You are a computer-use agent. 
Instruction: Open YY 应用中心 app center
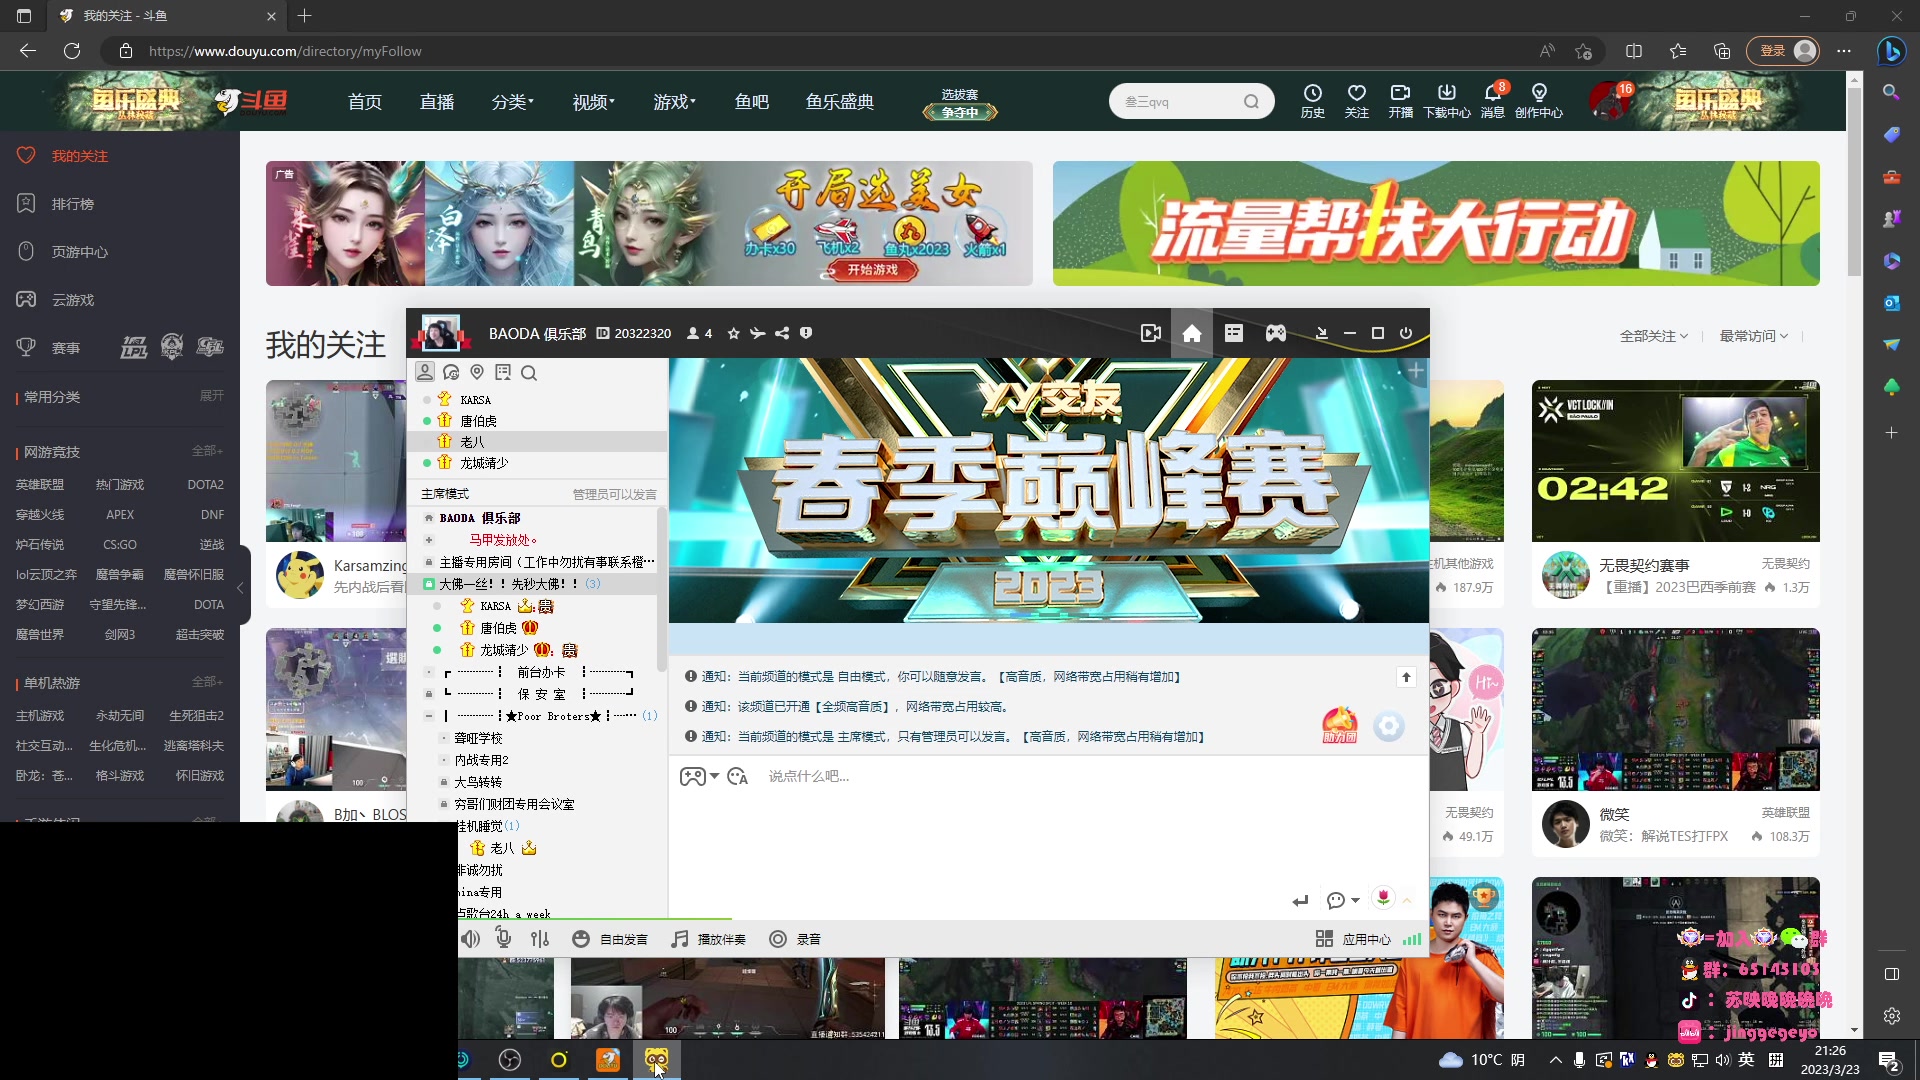coord(1355,939)
